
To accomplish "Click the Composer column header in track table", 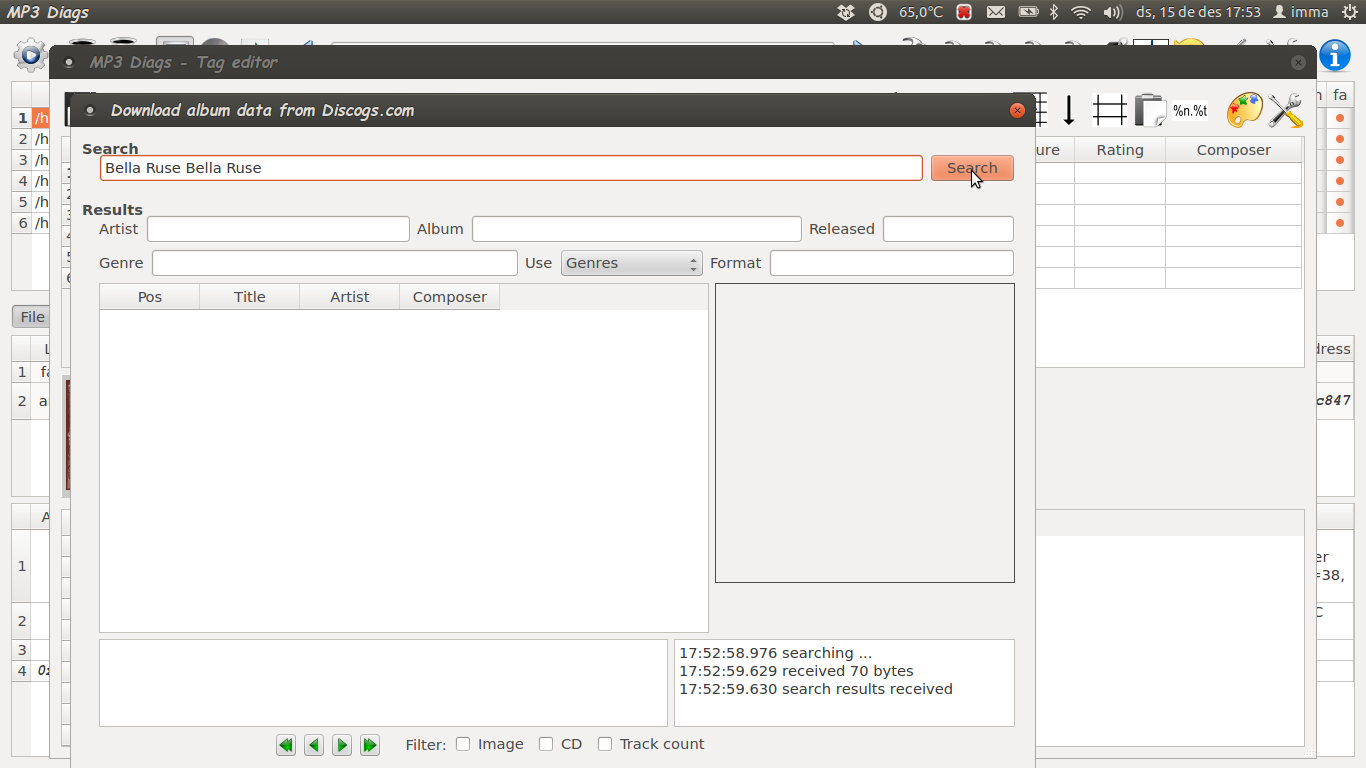I will pos(450,297).
